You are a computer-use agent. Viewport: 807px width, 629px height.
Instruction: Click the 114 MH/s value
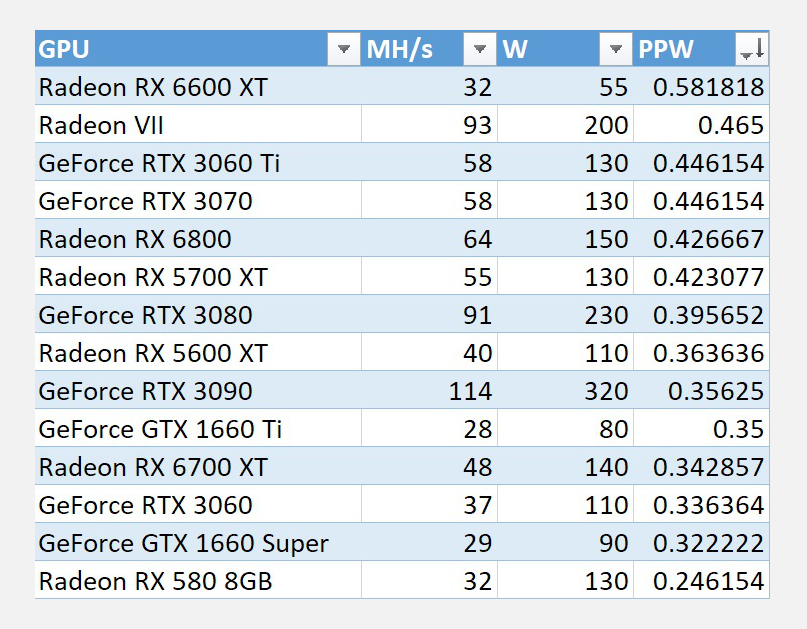point(470,391)
